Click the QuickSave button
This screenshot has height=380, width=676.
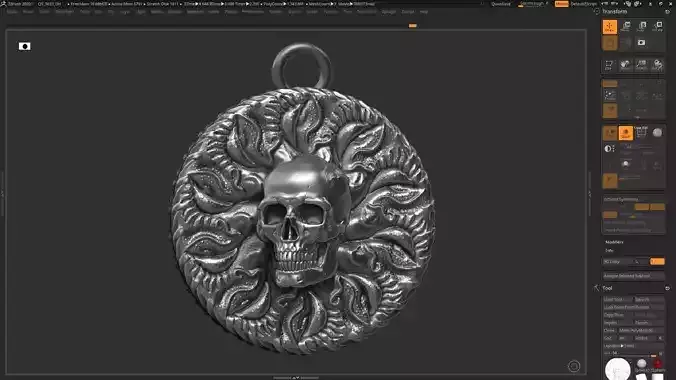[x=501, y=4]
